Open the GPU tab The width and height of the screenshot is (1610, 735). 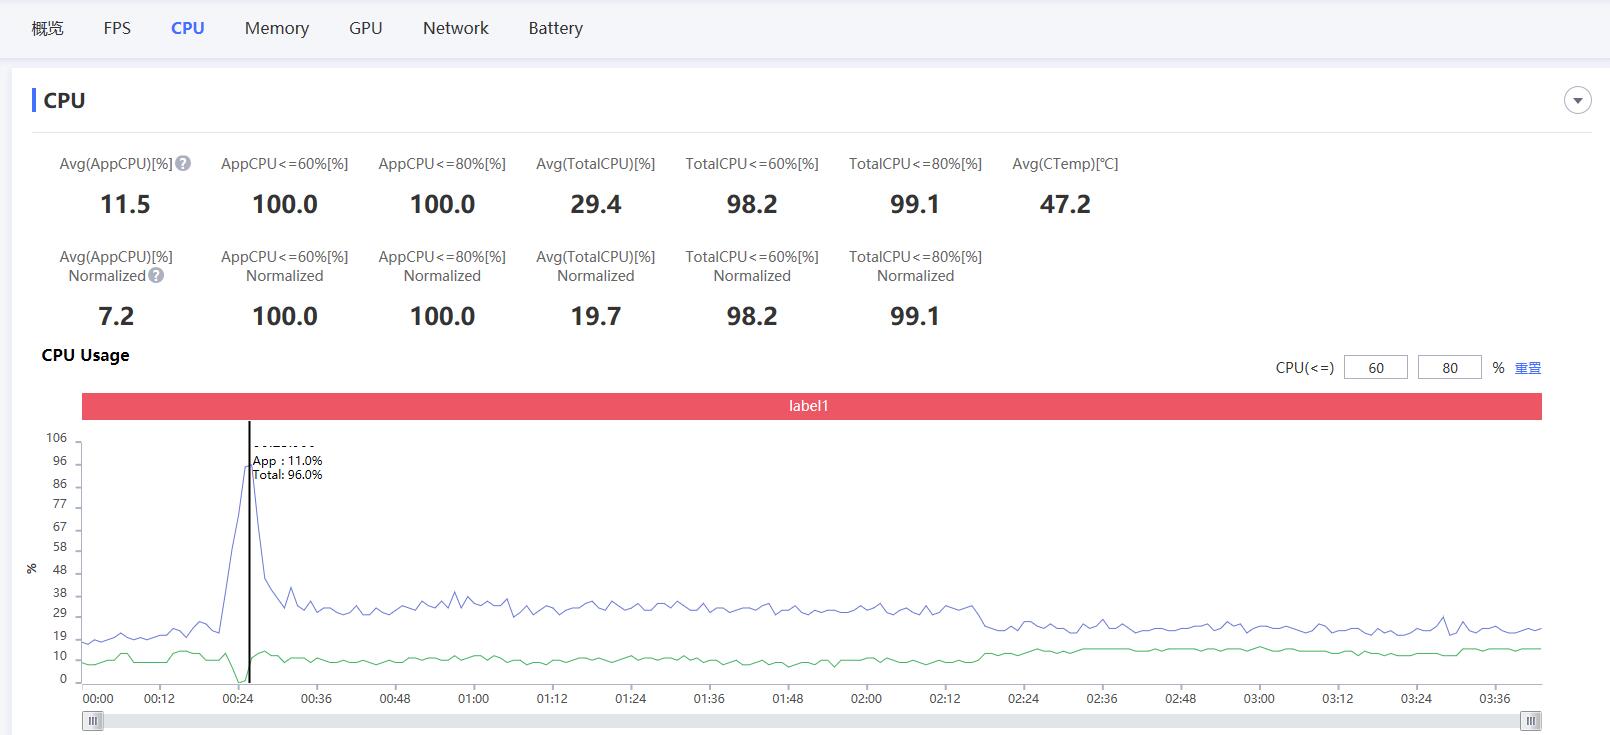365,28
